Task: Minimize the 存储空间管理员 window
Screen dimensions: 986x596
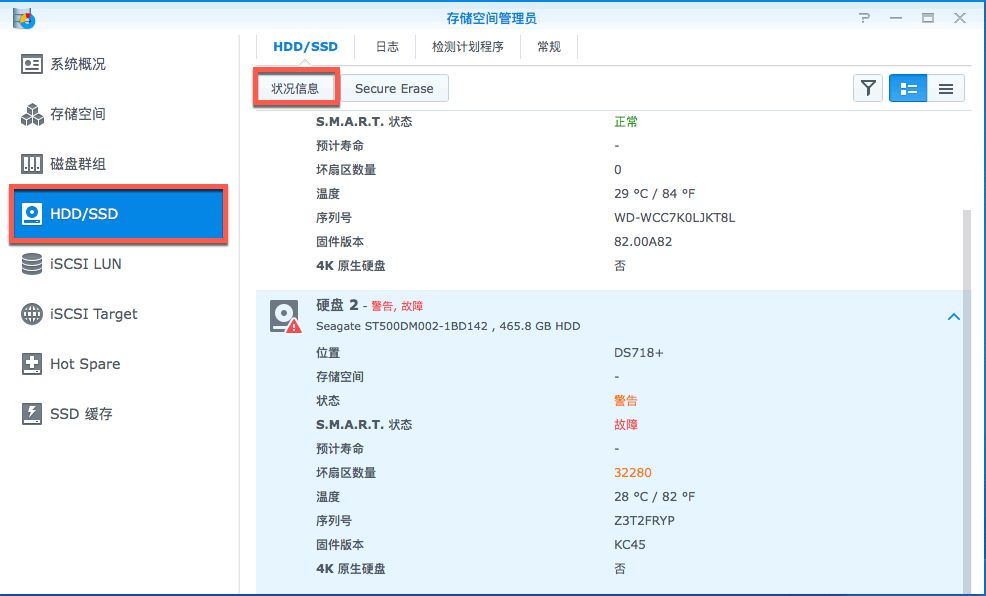Action: [896, 18]
